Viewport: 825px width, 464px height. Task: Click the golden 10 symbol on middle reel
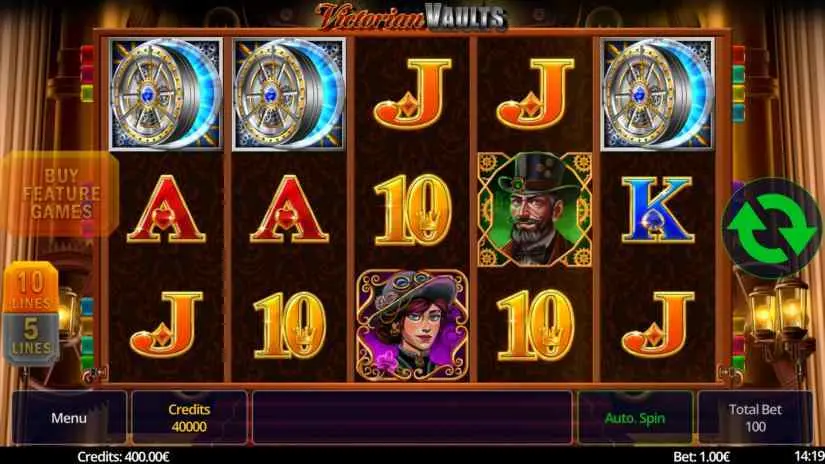pos(412,209)
